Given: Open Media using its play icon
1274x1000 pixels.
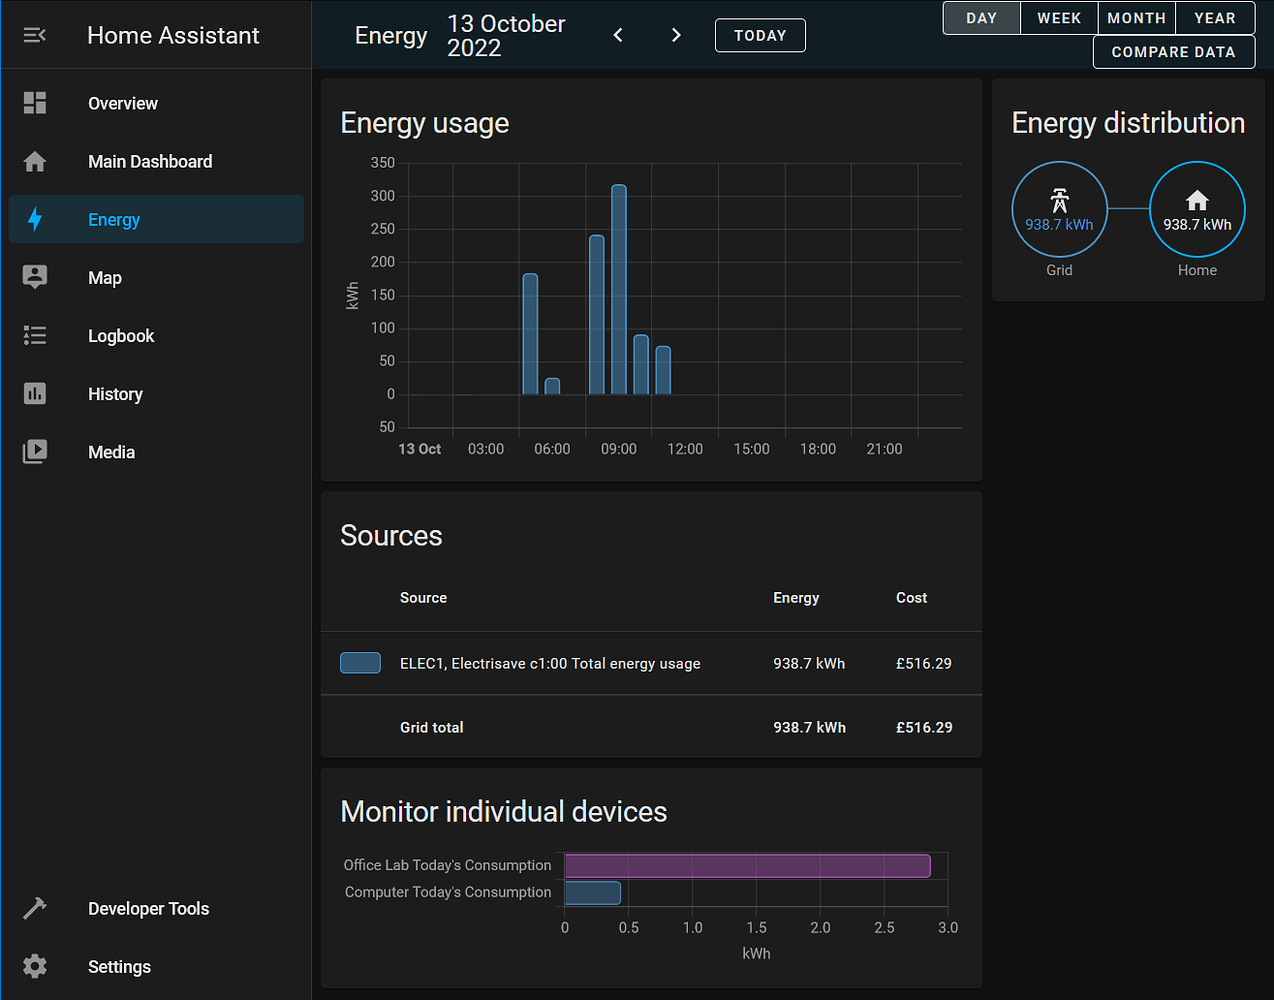Looking at the screenshot, I should 34,451.
